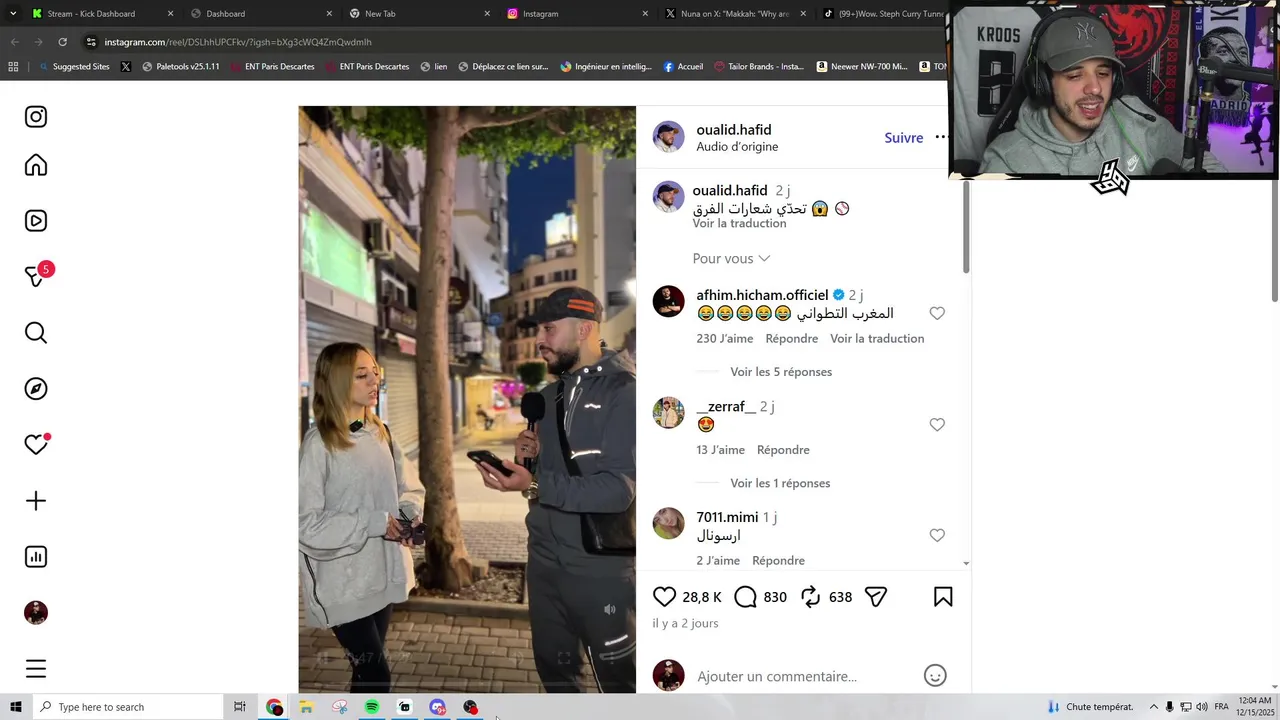Open comments bubble icon next to 830
1280x720 pixels.
(x=745, y=597)
